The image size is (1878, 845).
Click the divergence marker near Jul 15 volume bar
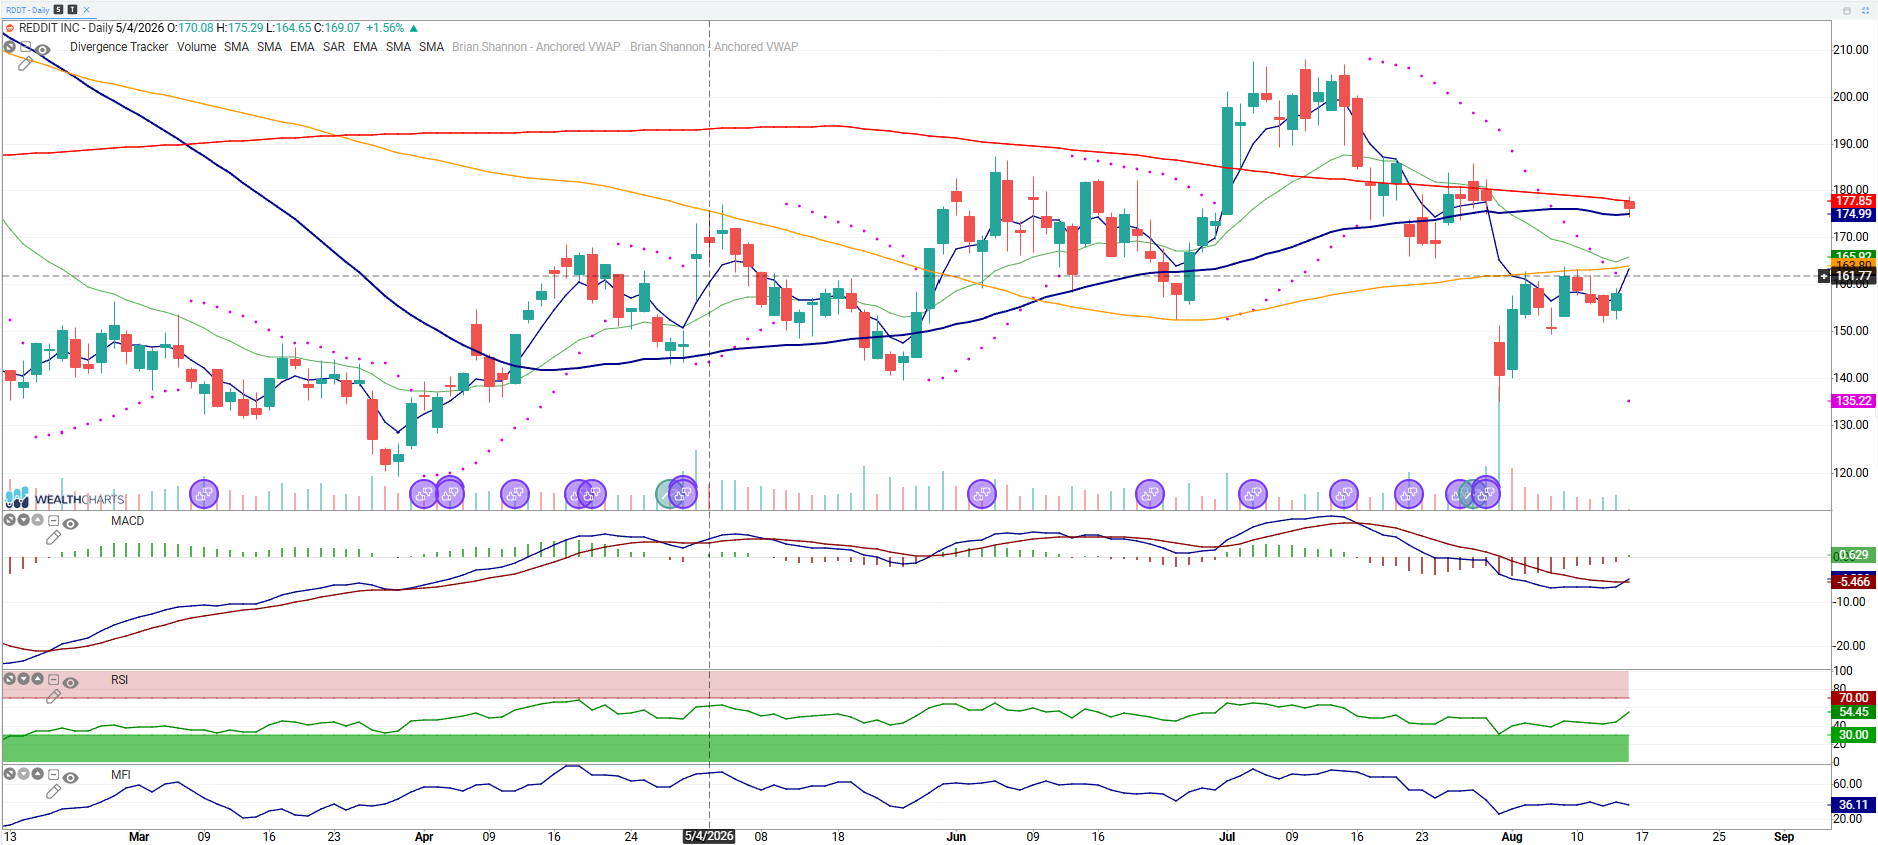pyautogui.click(x=1344, y=494)
